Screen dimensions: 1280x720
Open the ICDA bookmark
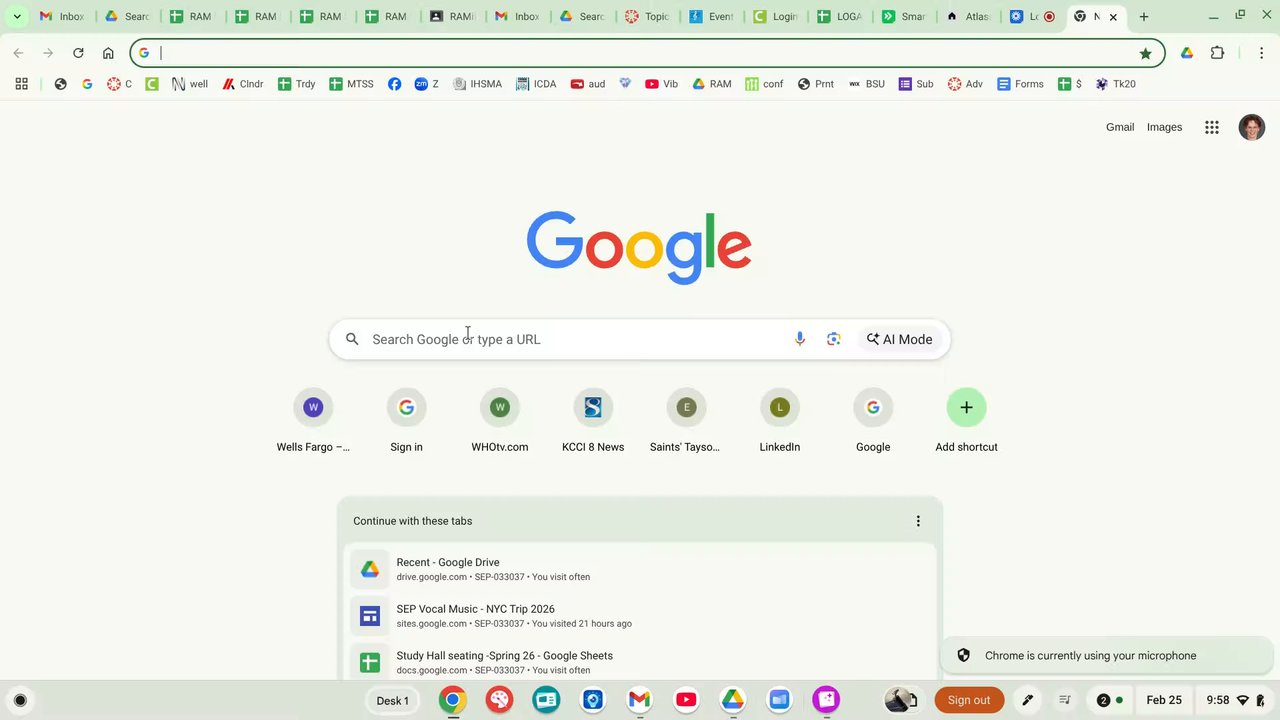tap(536, 84)
